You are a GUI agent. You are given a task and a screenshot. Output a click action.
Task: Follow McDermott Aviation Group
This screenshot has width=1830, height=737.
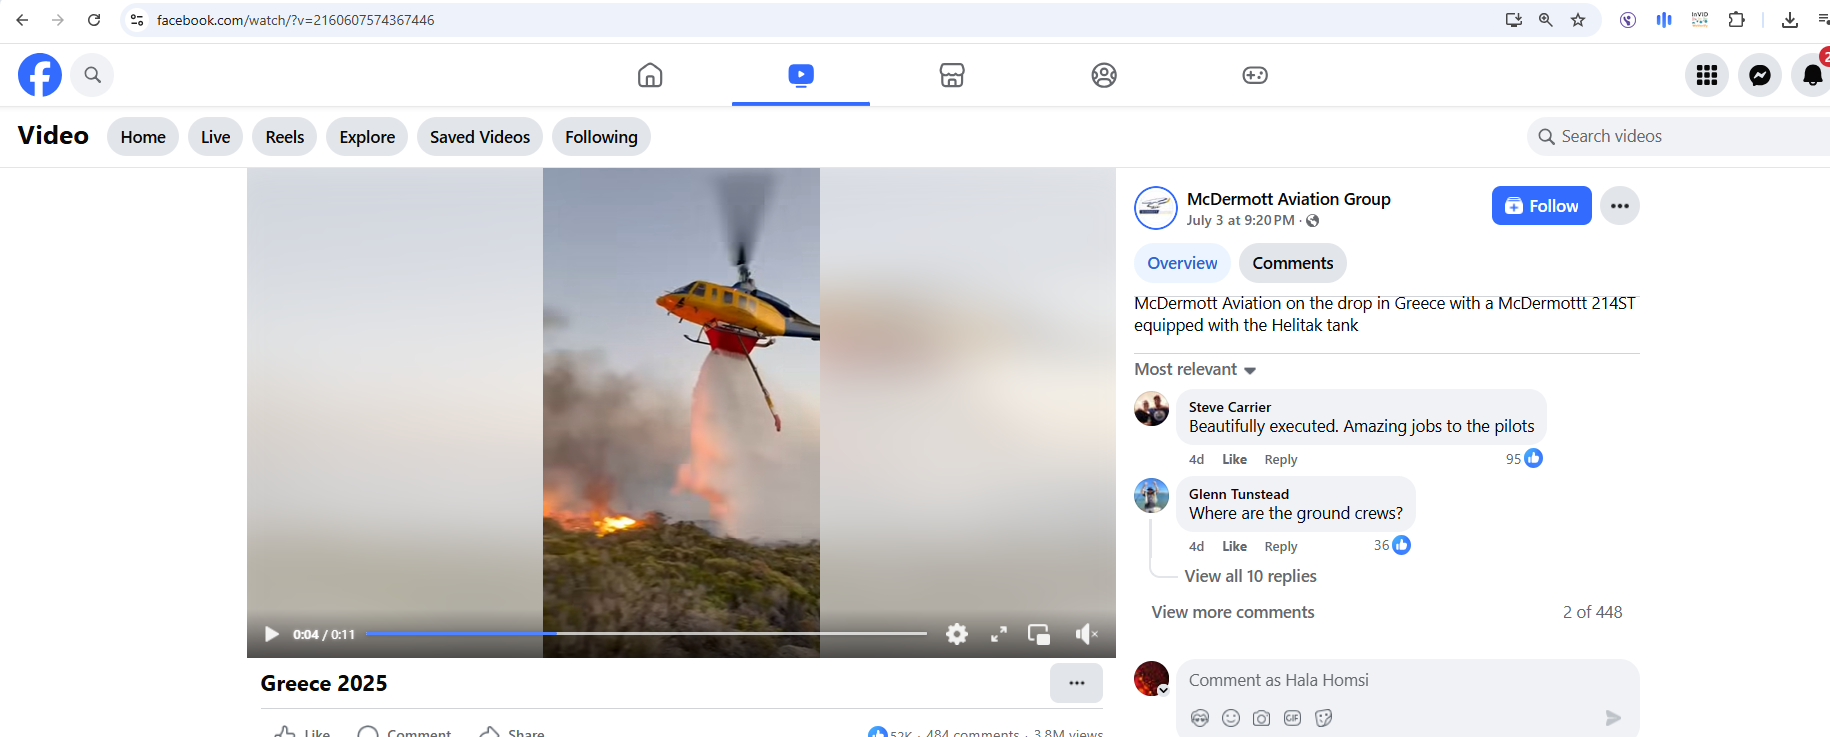point(1541,206)
